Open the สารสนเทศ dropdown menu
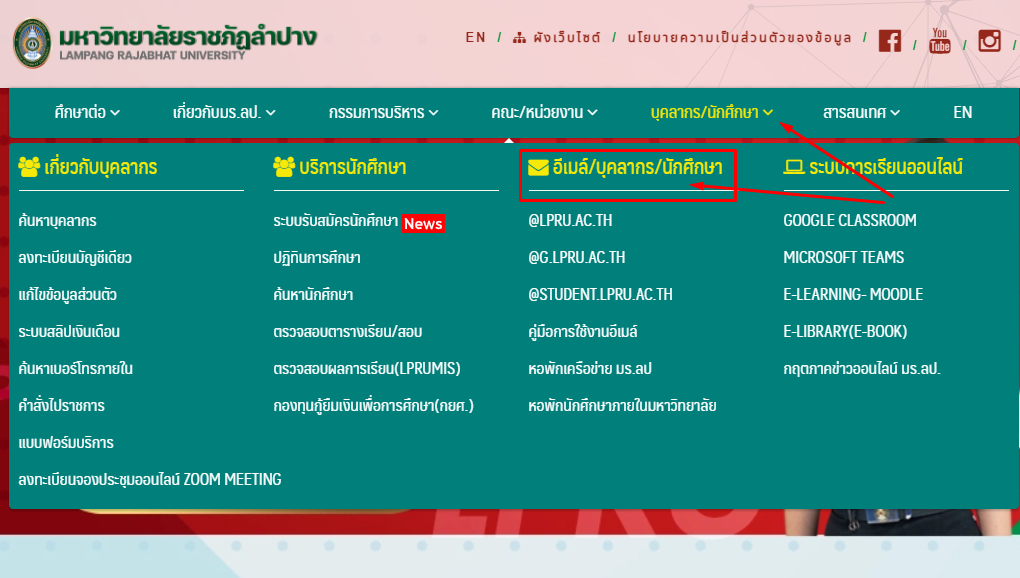Viewport: 1020px width, 578px height. [861, 112]
